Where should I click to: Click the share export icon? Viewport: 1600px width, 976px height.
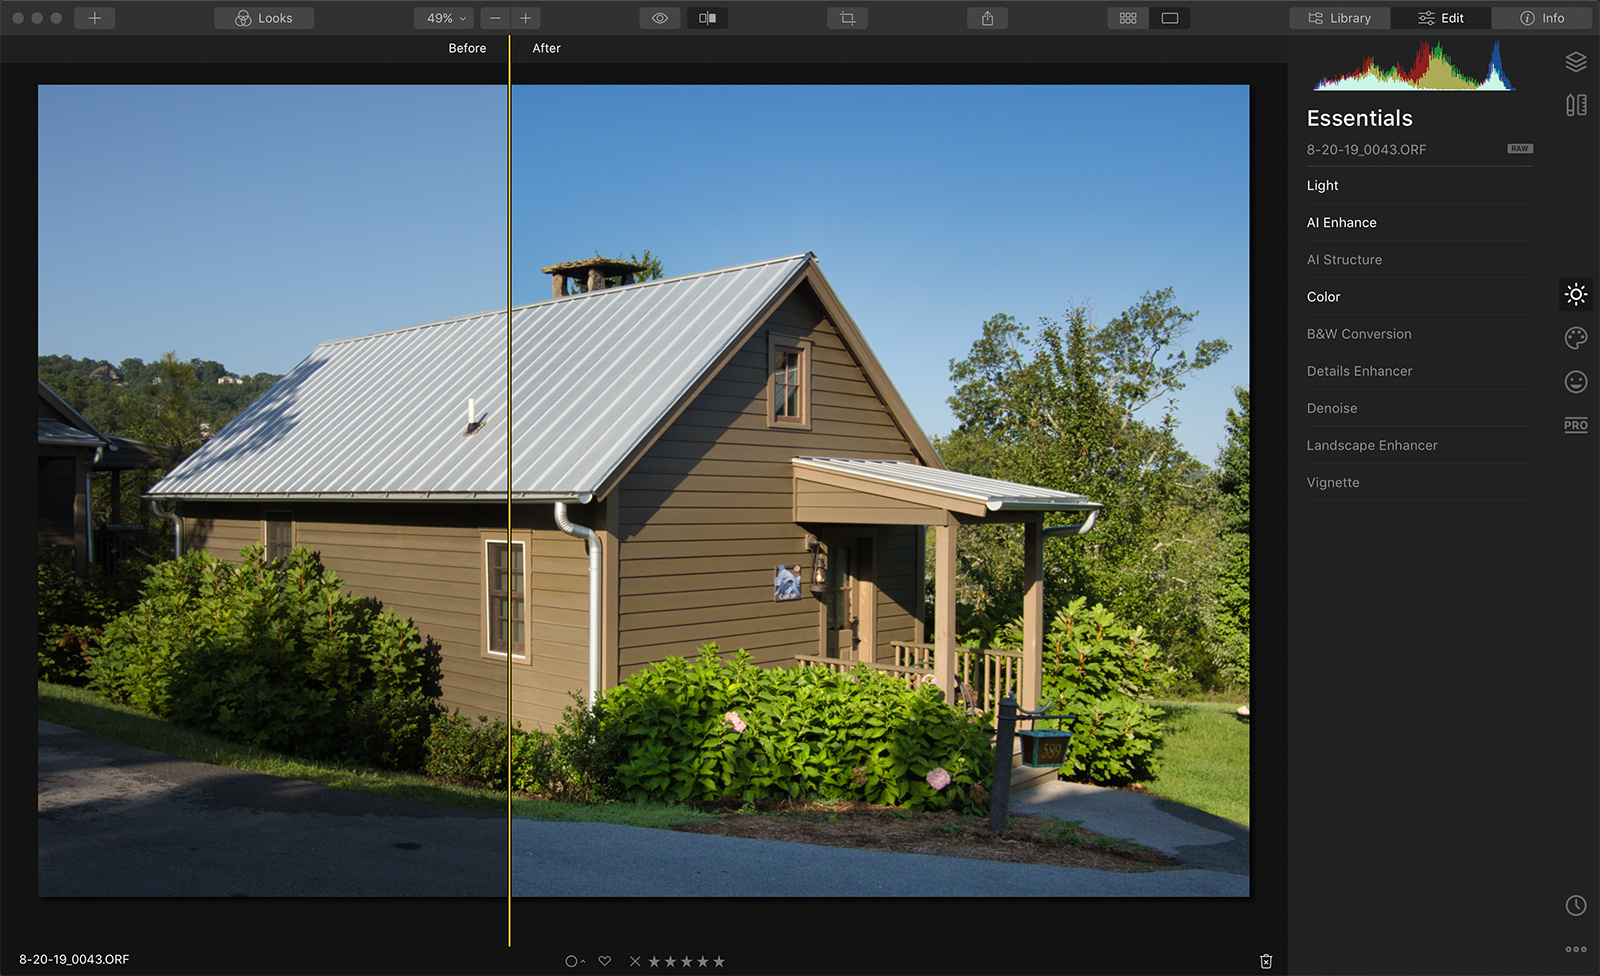[987, 18]
